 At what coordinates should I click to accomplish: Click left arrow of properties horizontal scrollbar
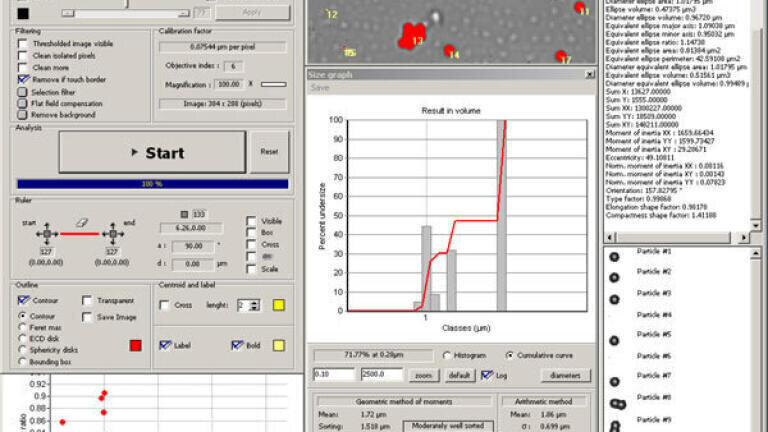click(610, 237)
